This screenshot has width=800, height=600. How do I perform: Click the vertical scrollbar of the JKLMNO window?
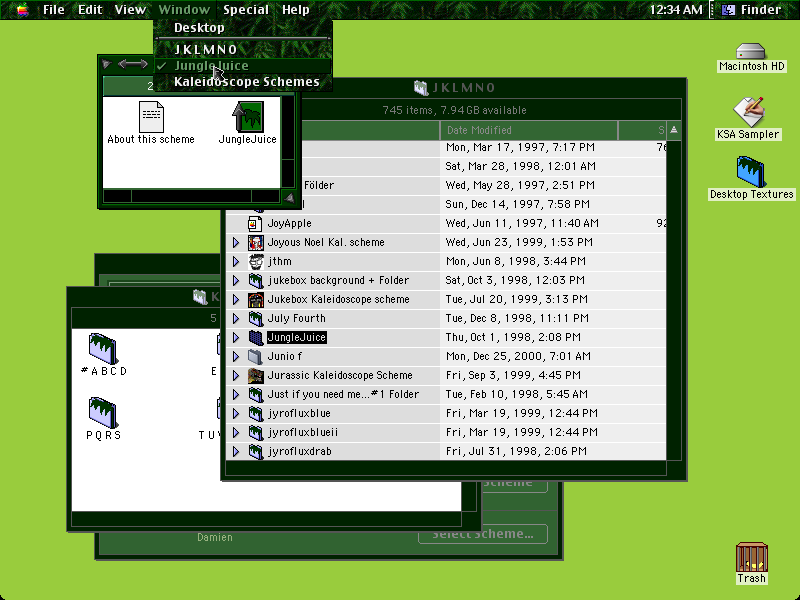(673, 300)
